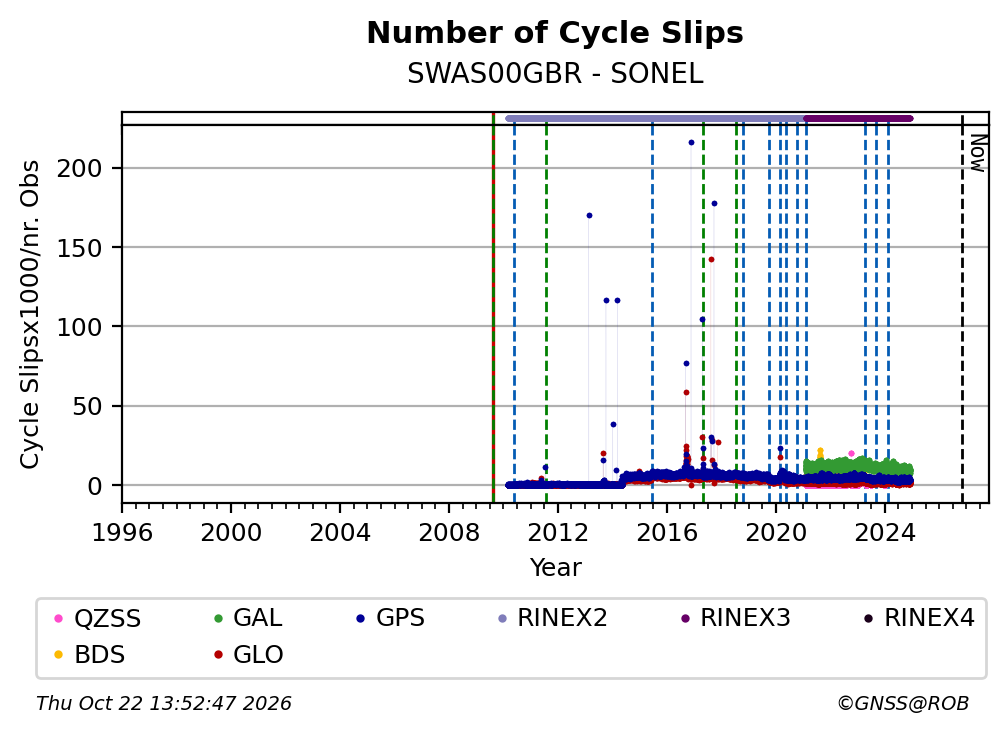Choose the GPS legend label
1008x734 pixels.
400,618
